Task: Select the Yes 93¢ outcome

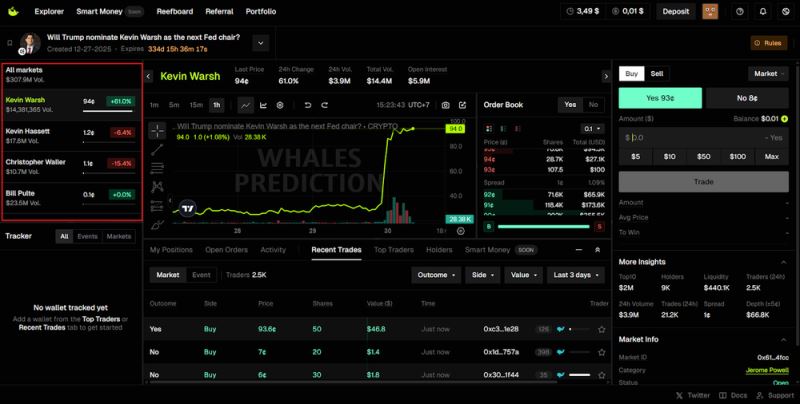Action: click(x=660, y=98)
